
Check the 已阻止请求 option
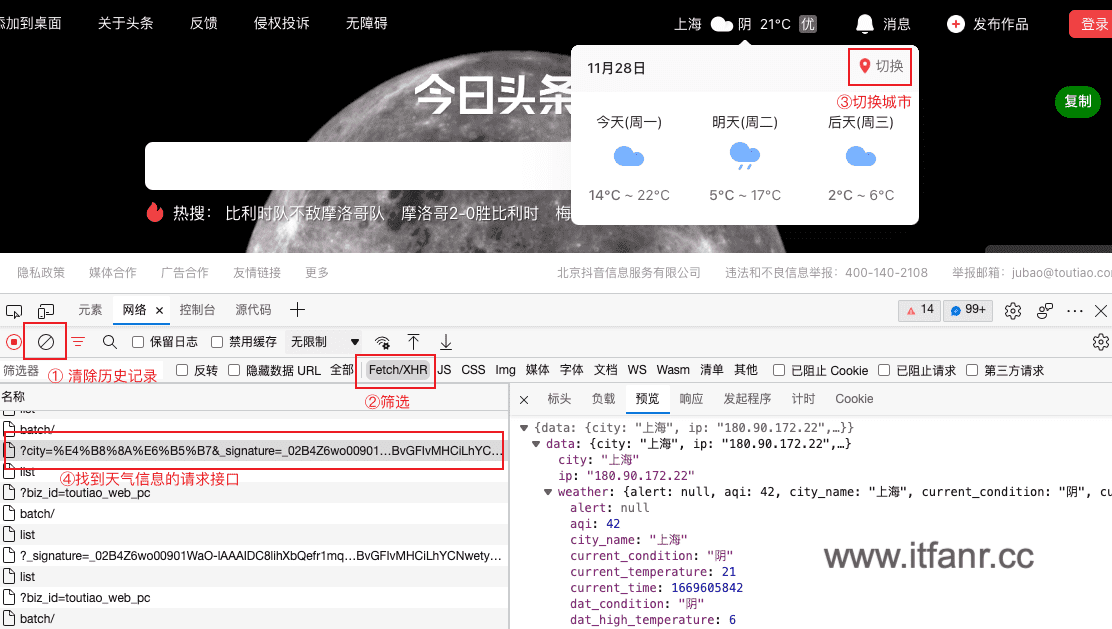884,370
